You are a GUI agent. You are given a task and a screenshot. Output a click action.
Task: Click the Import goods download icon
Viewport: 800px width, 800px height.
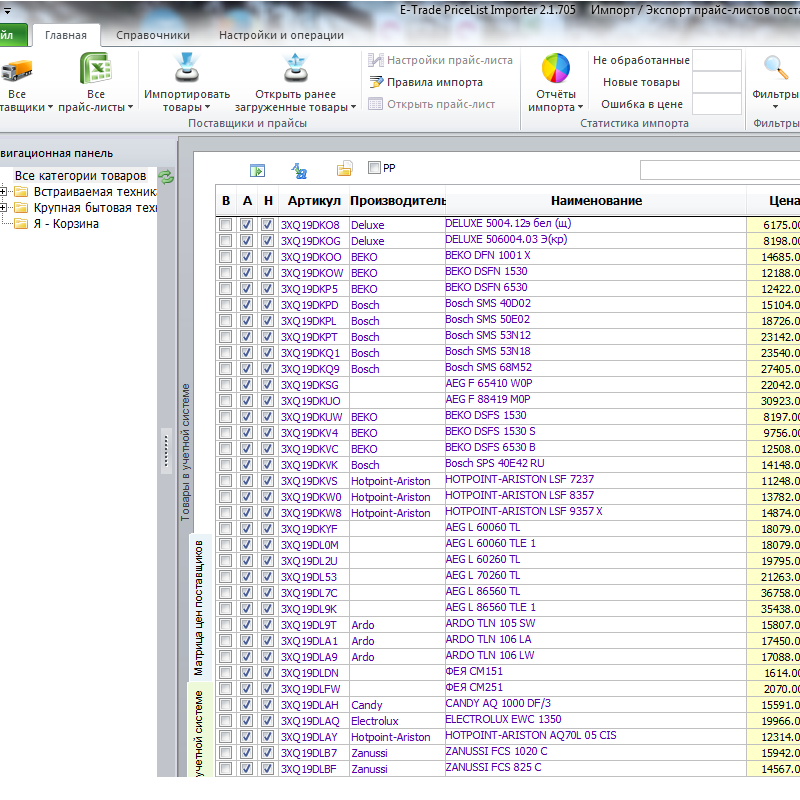click(x=187, y=68)
